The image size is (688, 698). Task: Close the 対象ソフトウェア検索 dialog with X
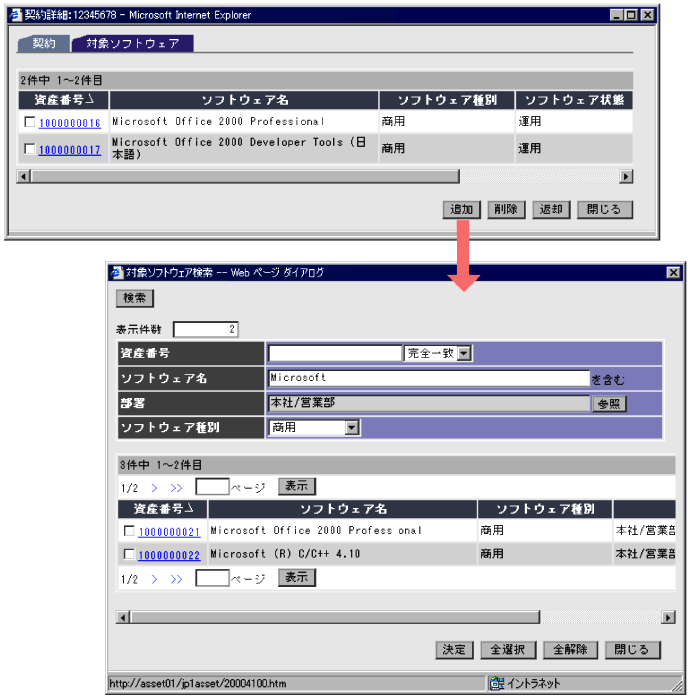pos(673,272)
